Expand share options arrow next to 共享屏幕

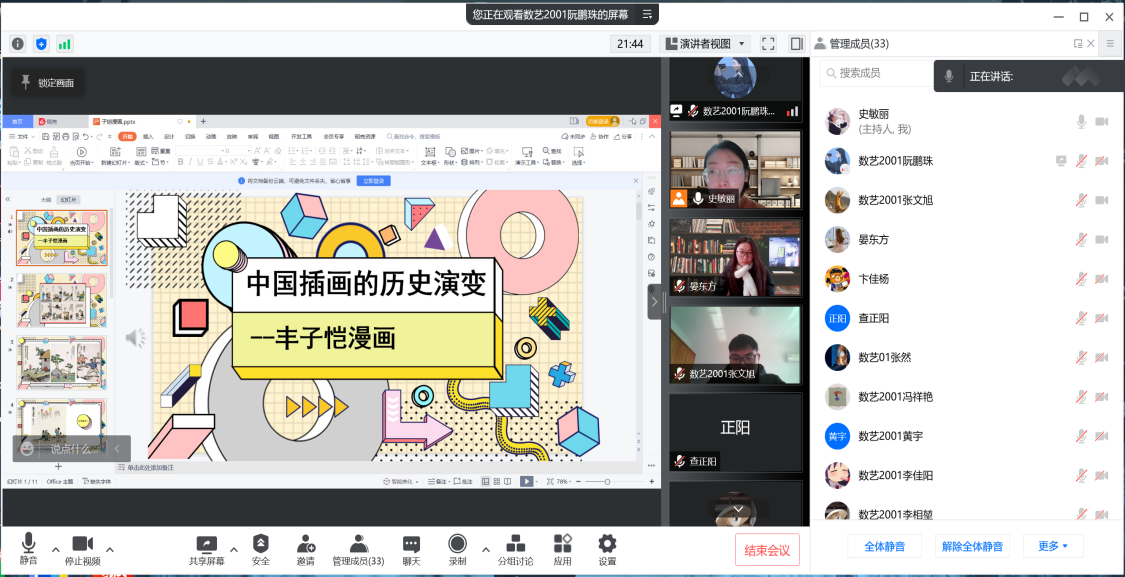[234, 549]
